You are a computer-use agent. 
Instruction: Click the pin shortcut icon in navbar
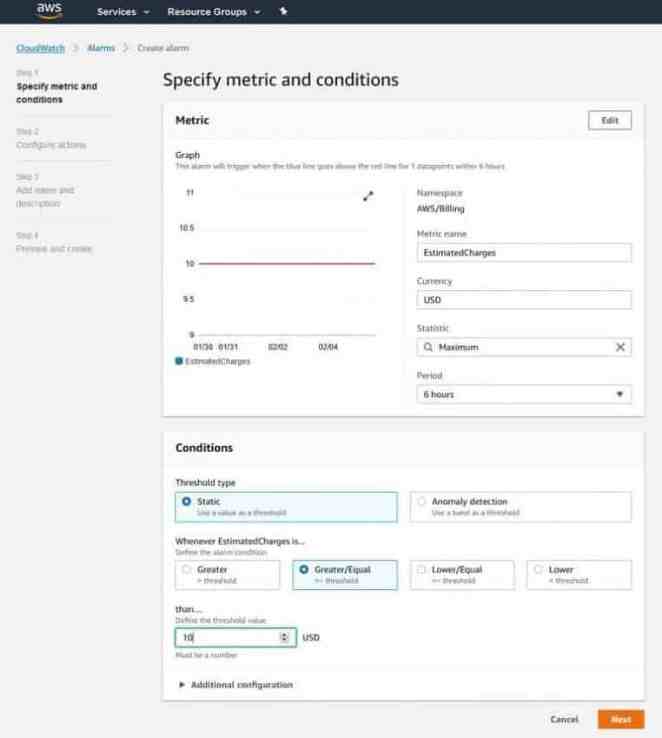(283, 11)
